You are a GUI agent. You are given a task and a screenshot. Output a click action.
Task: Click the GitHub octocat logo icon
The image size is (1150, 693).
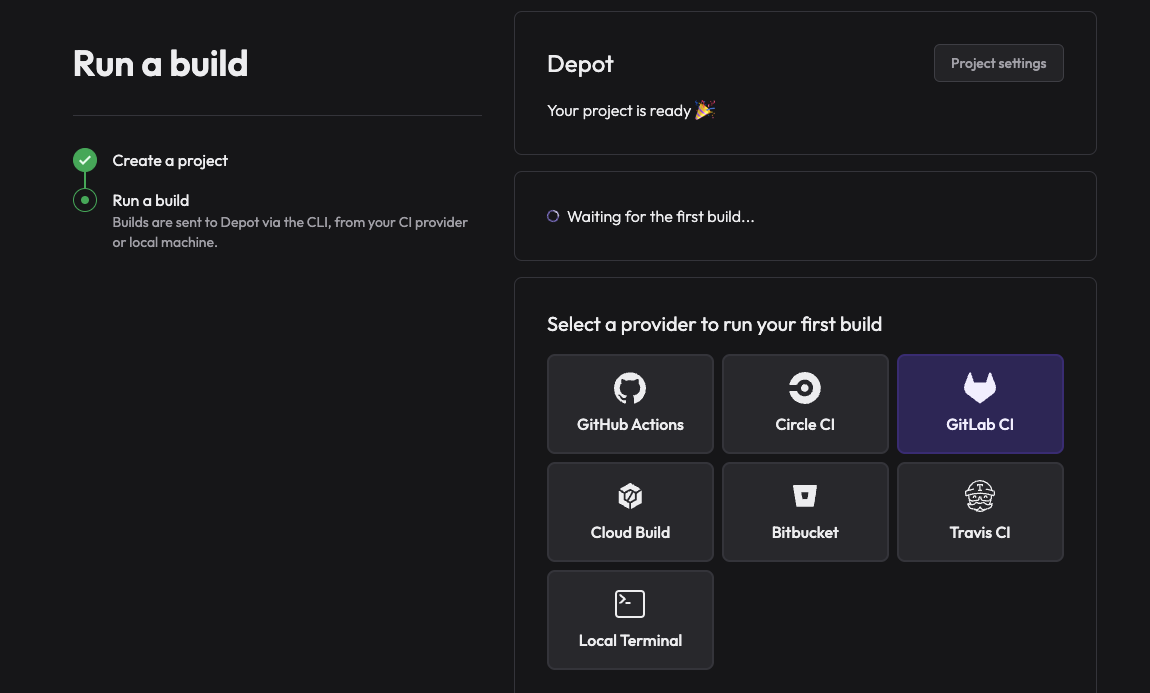630,388
